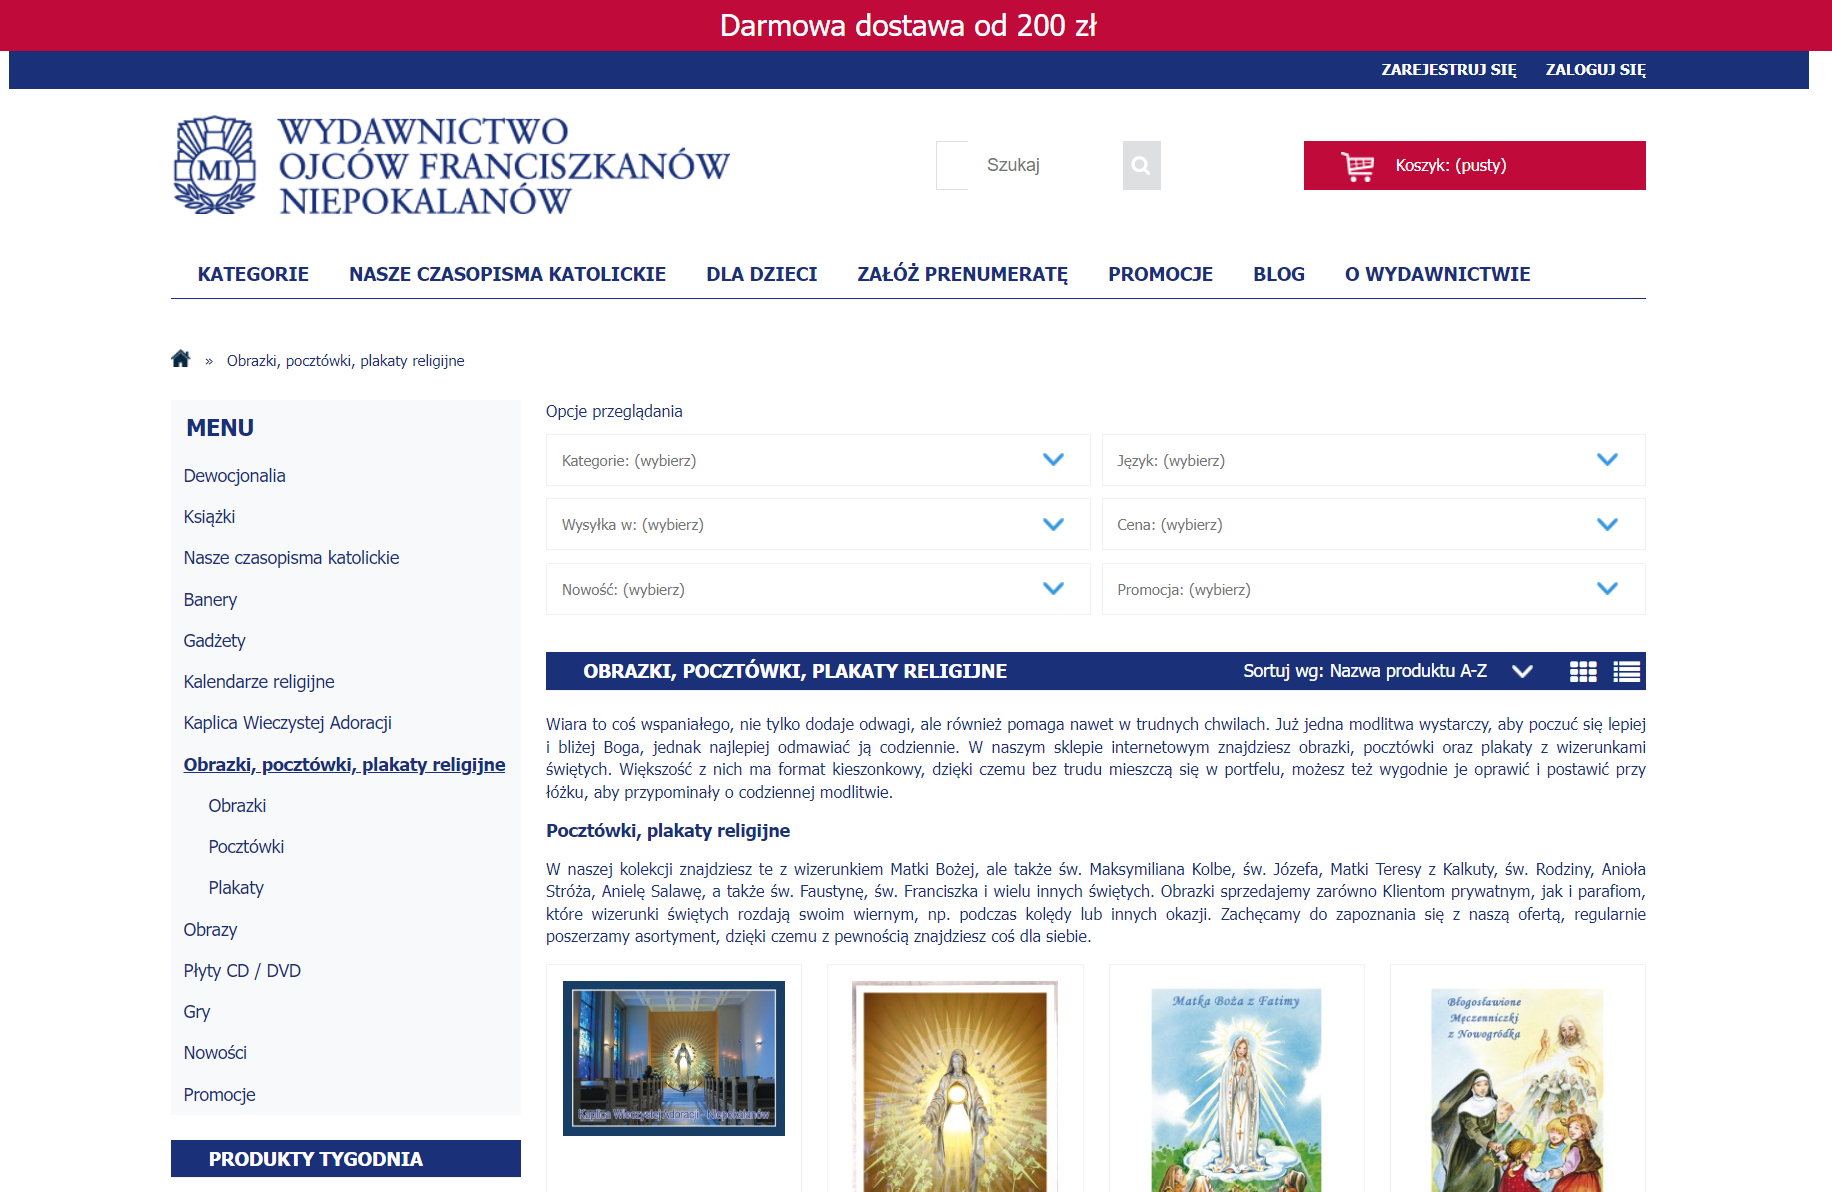Switch product listing to list view
Viewport: 1832px width, 1192px height.
click(x=1627, y=671)
